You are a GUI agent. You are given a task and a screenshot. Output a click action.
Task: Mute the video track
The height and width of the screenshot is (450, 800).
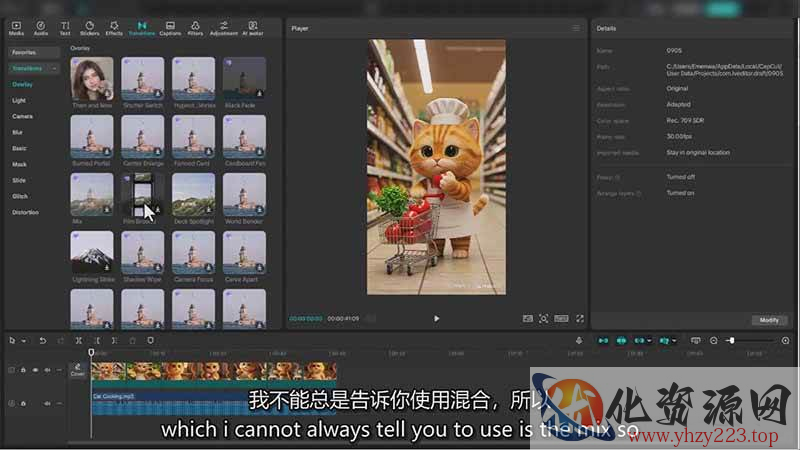click(x=47, y=370)
